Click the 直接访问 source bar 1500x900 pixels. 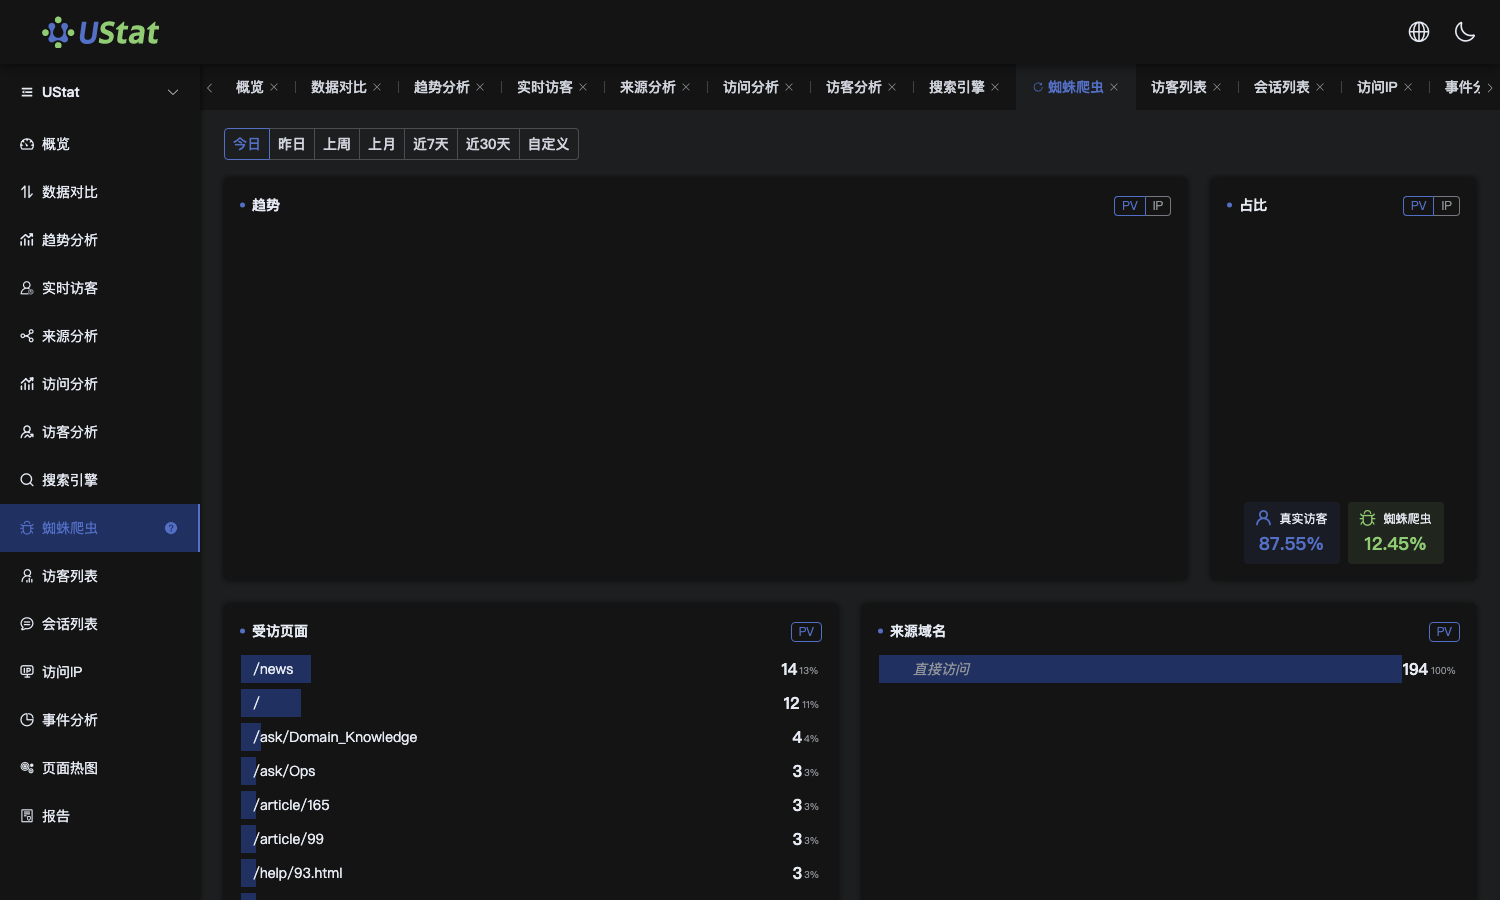[x=1140, y=669]
